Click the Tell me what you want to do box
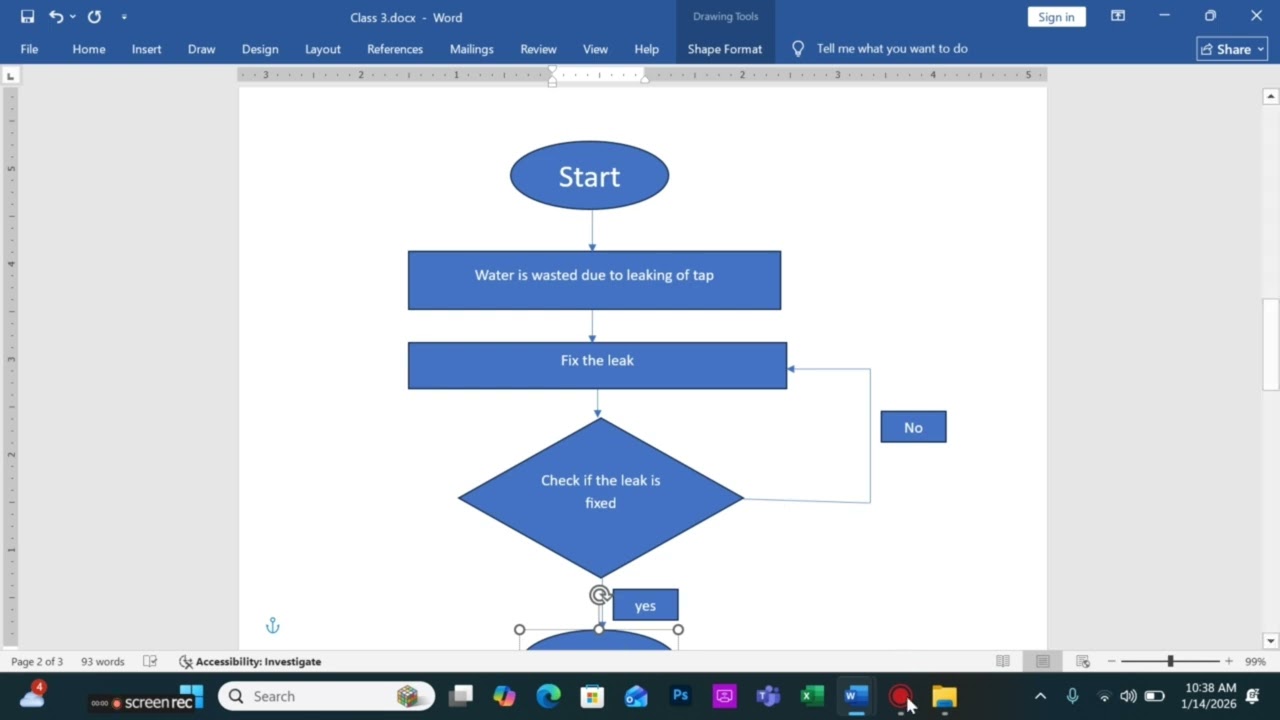This screenshot has height=720, width=1280. pyautogui.click(x=880, y=49)
